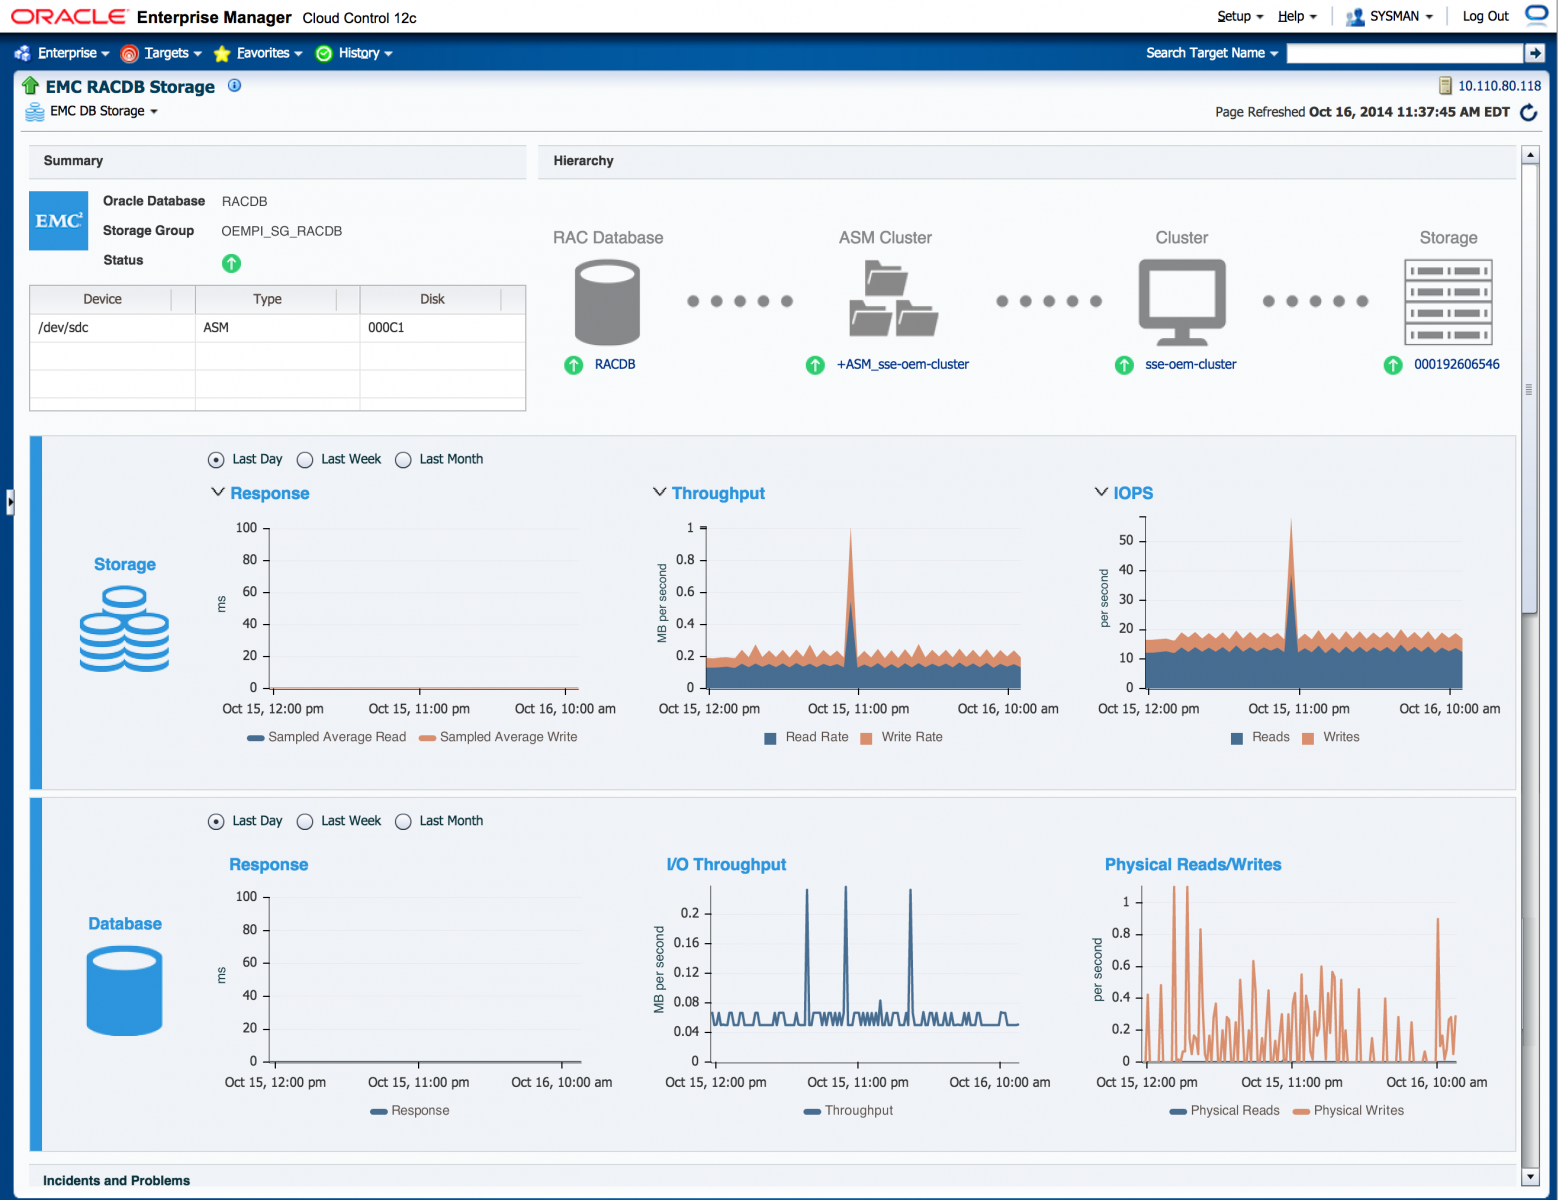
Task: Open the Favorites menu
Action: pyautogui.click(x=262, y=53)
